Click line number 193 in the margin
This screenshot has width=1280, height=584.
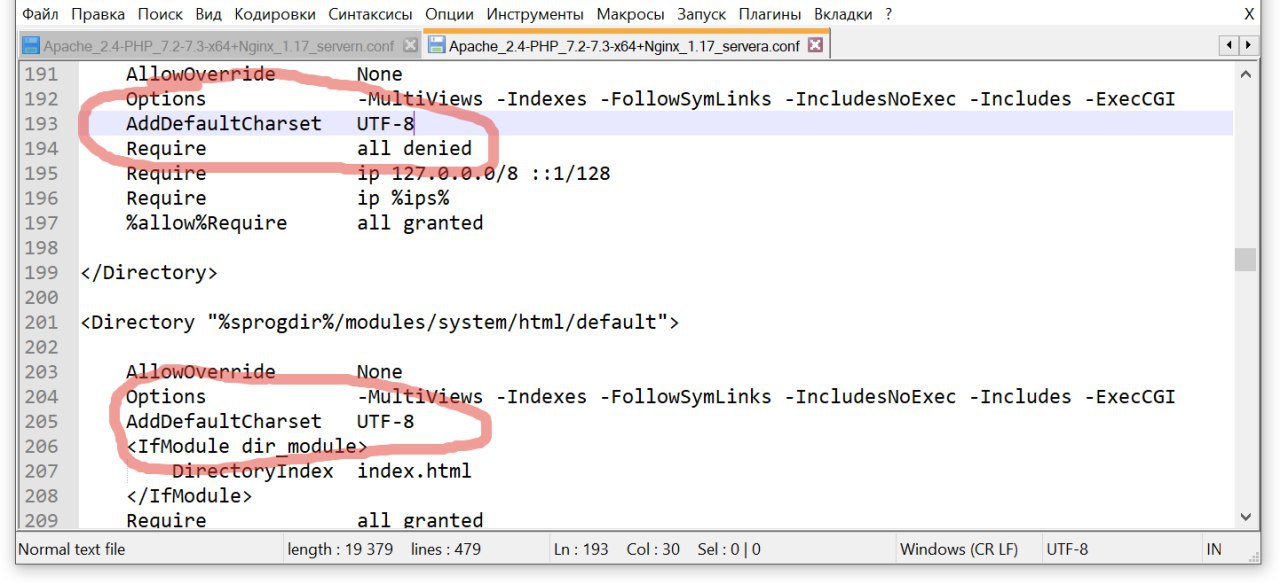[x=41, y=123]
